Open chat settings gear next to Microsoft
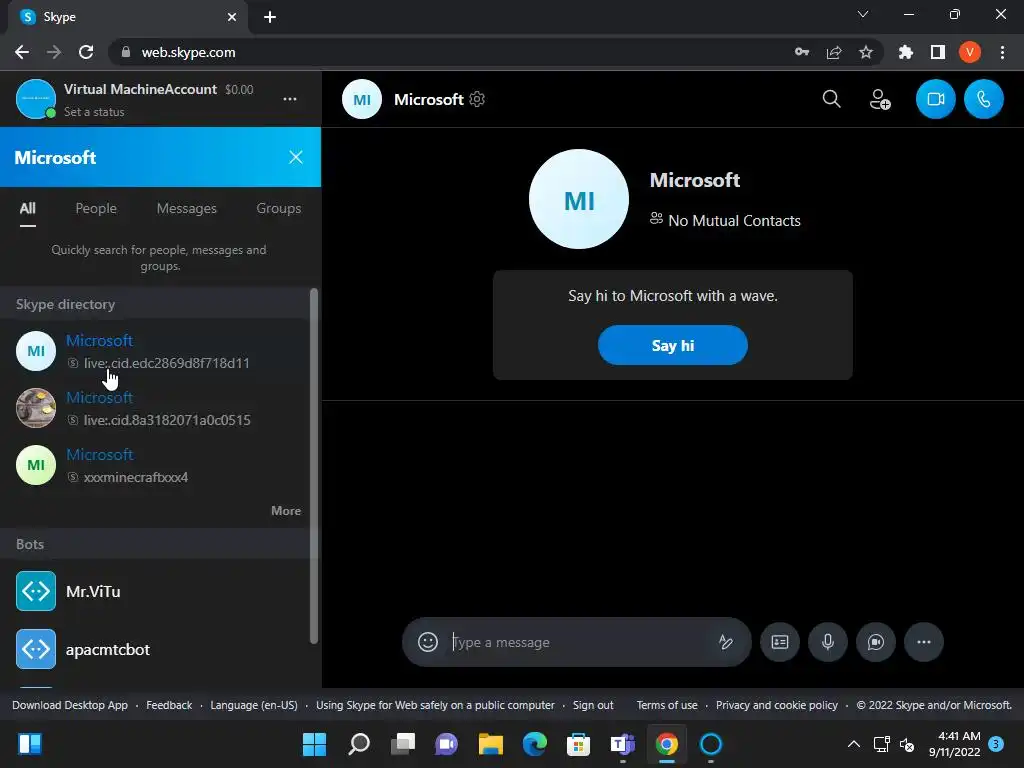 477,99
